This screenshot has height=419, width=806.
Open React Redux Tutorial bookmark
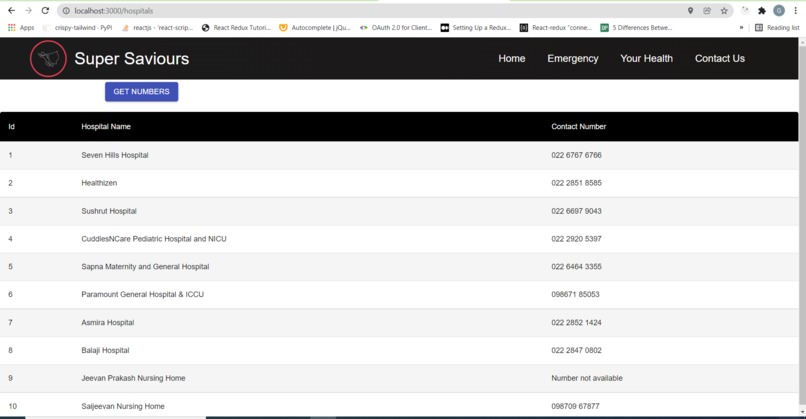click(236, 28)
